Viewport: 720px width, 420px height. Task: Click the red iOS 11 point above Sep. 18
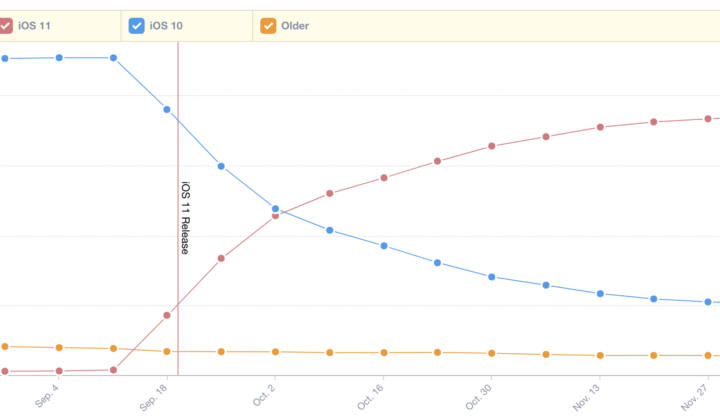[x=167, y=316]
